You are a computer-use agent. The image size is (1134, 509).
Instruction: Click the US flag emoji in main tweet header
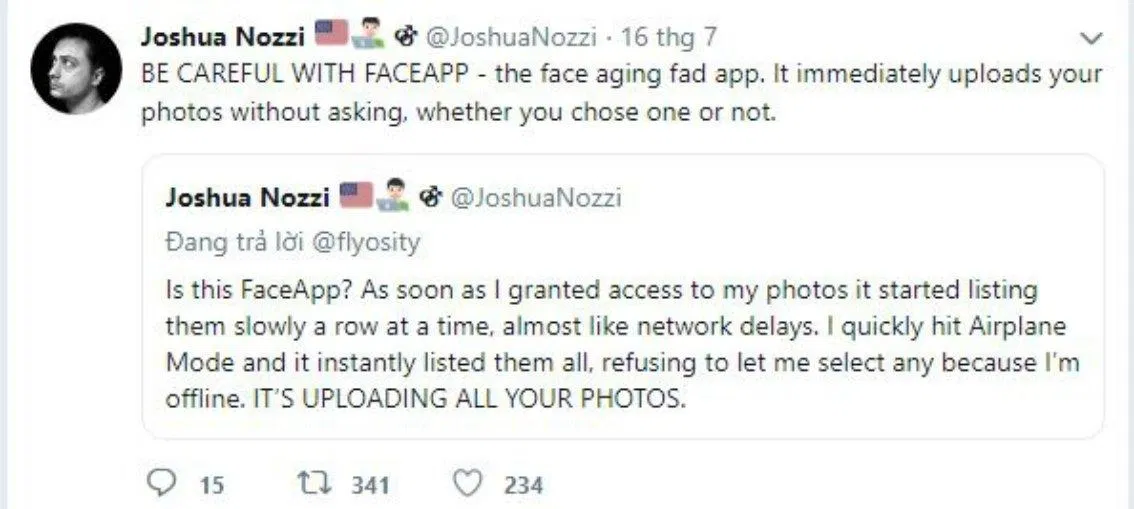pyautogui.click(x=330, y=36)
